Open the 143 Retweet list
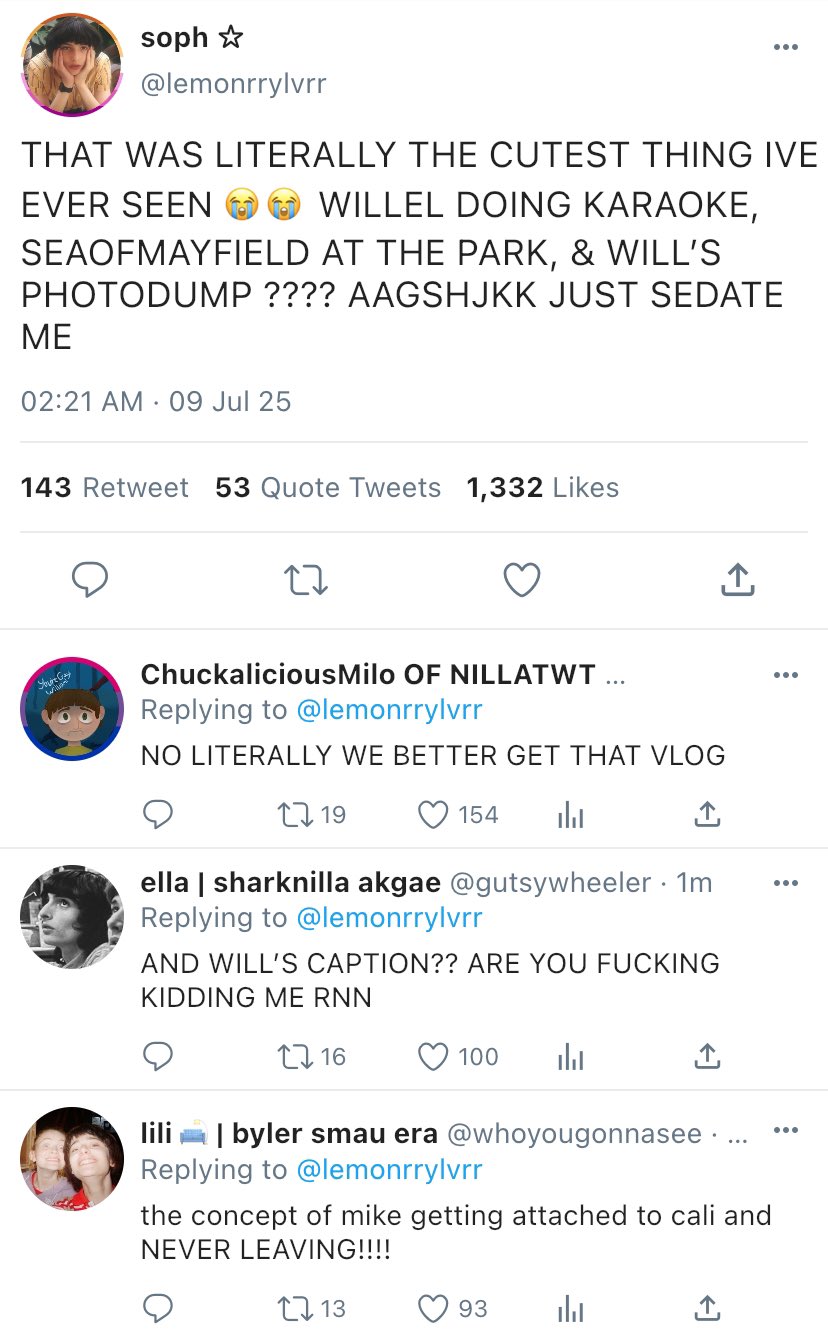Screen dimensions: 828x1340 pyautogui.click(x=105, y=488)
